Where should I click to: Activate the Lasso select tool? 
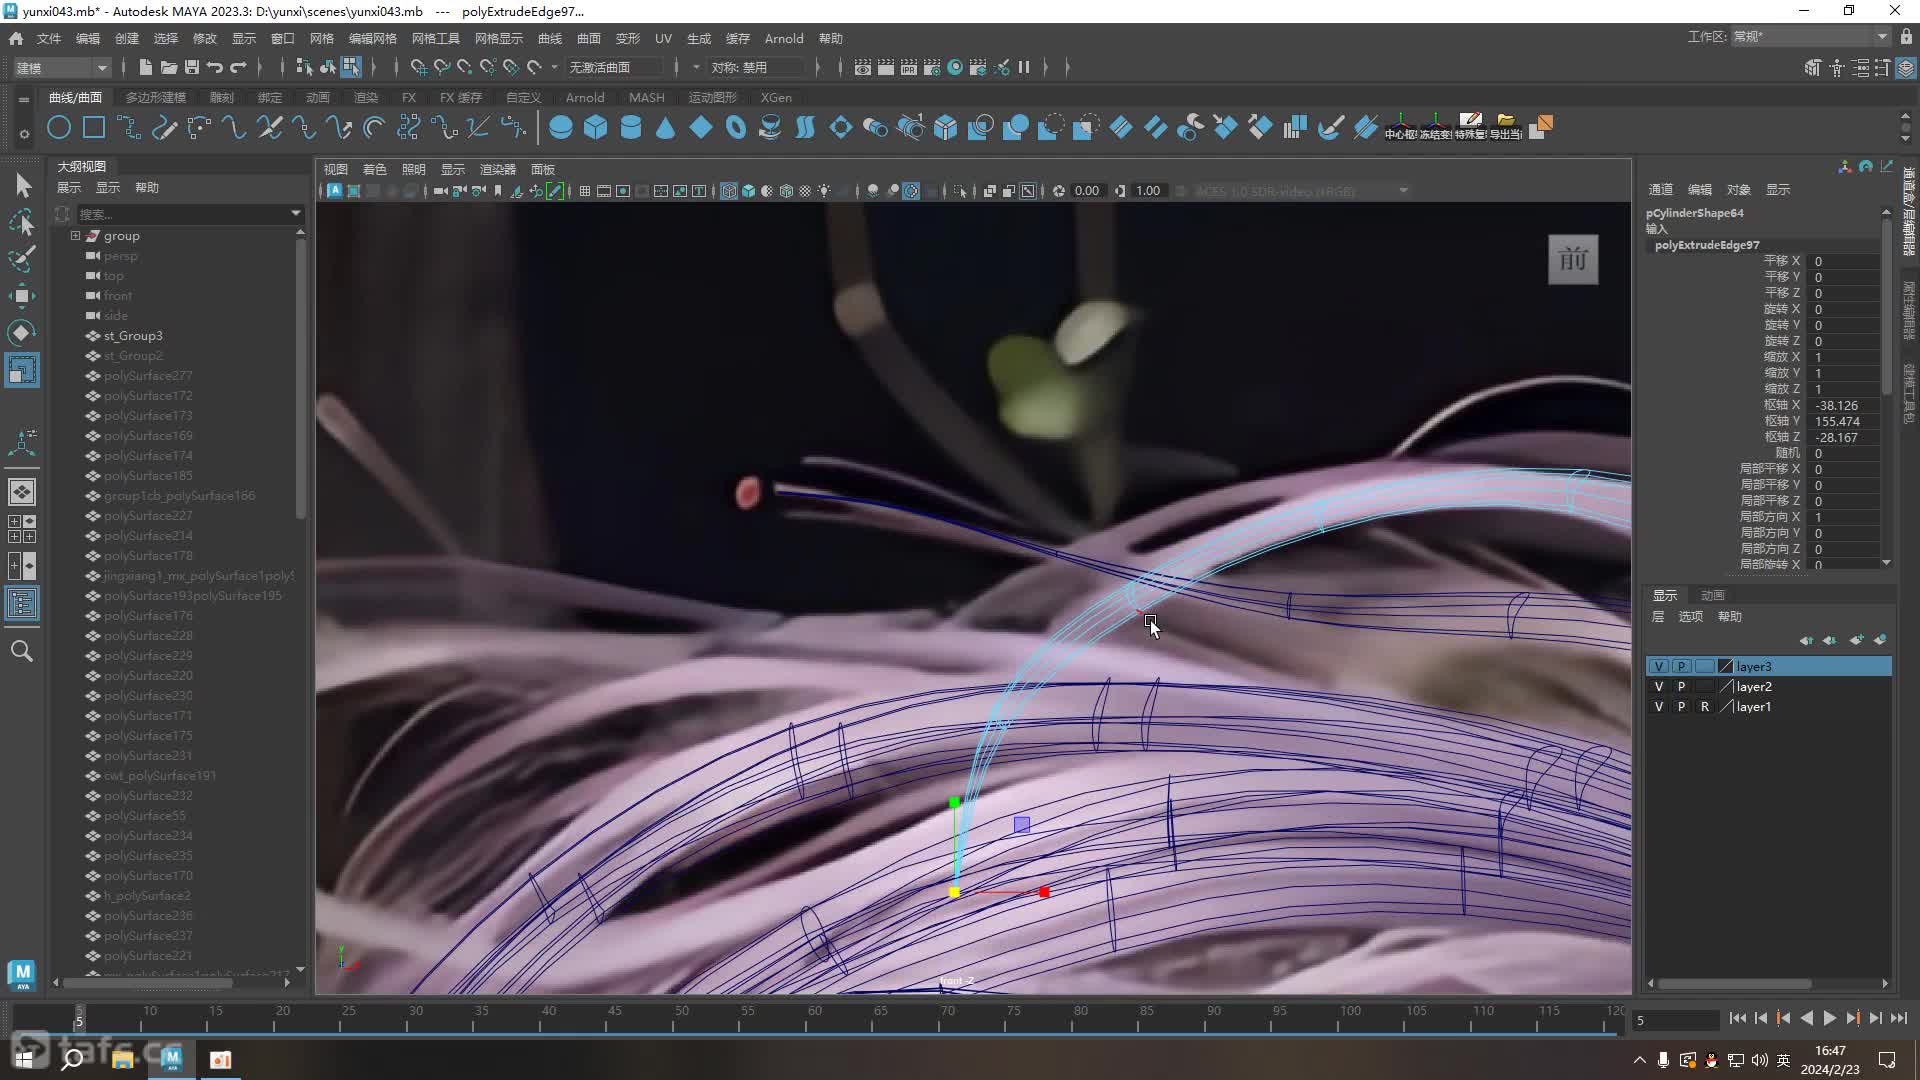click(22, 222)
